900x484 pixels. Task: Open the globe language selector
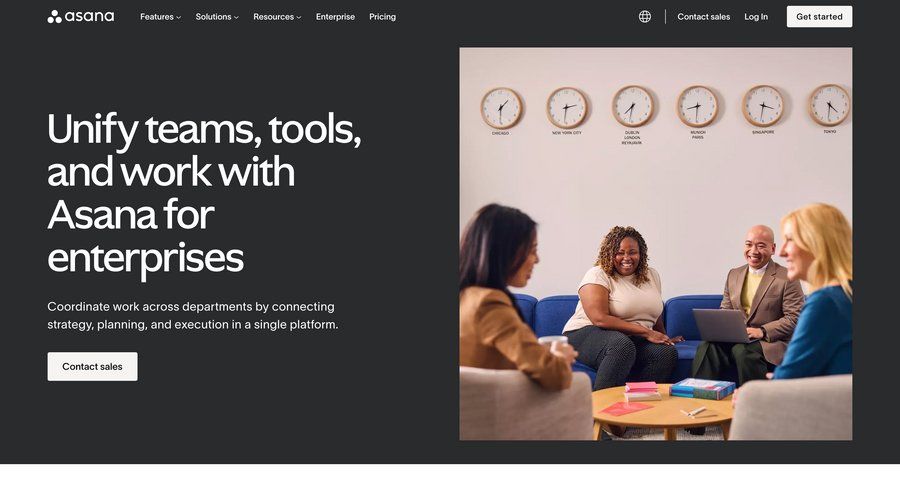point(645,17)
